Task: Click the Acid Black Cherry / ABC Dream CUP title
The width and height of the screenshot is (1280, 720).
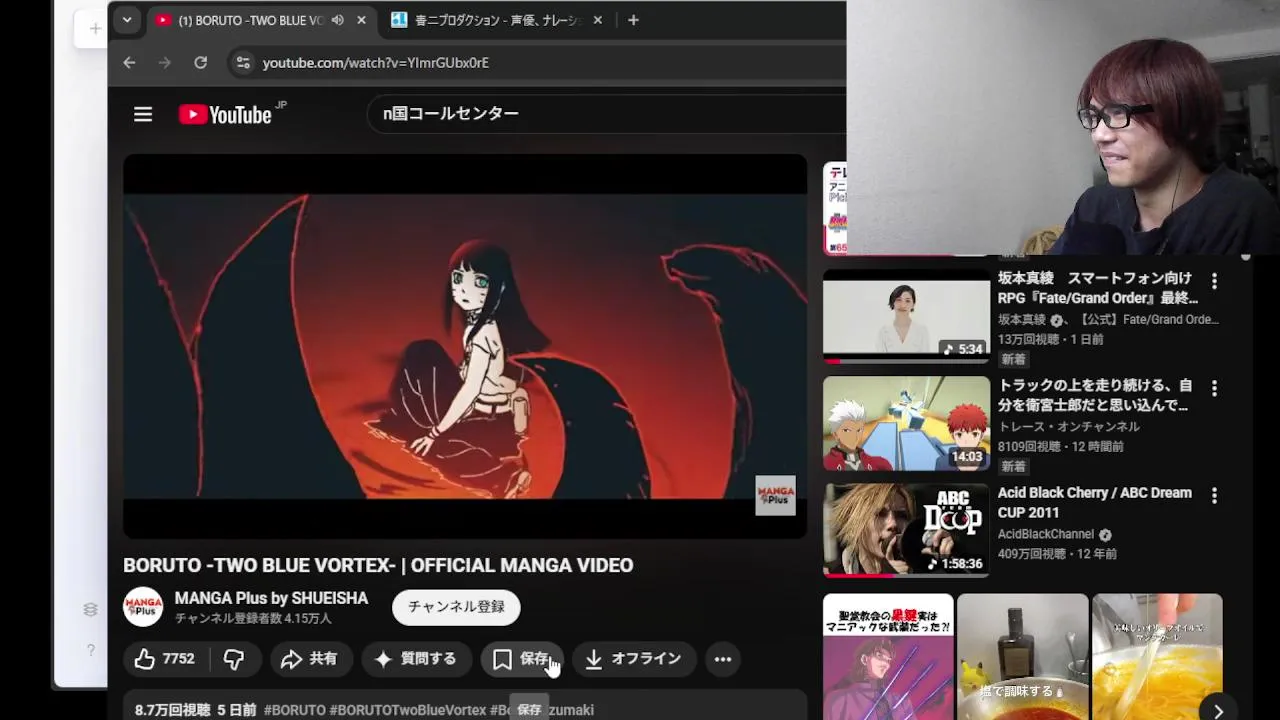Action: [x=1095, y=503]
